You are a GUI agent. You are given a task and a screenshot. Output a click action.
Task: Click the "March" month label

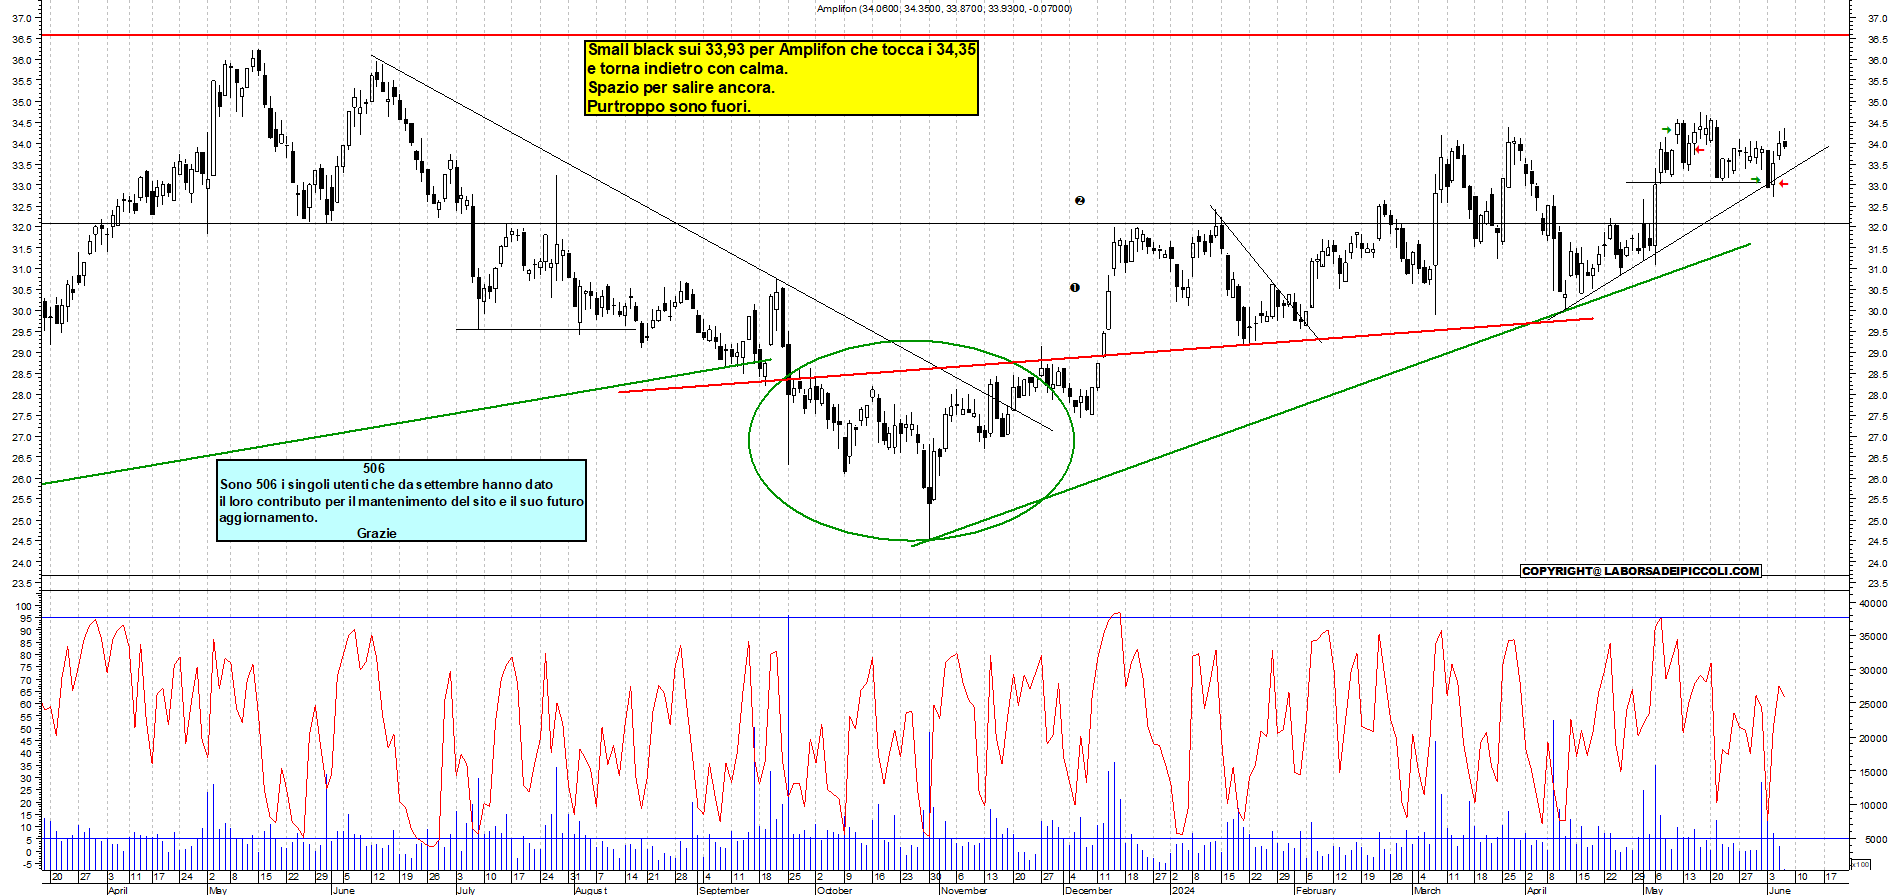(x=1427, y=890)
